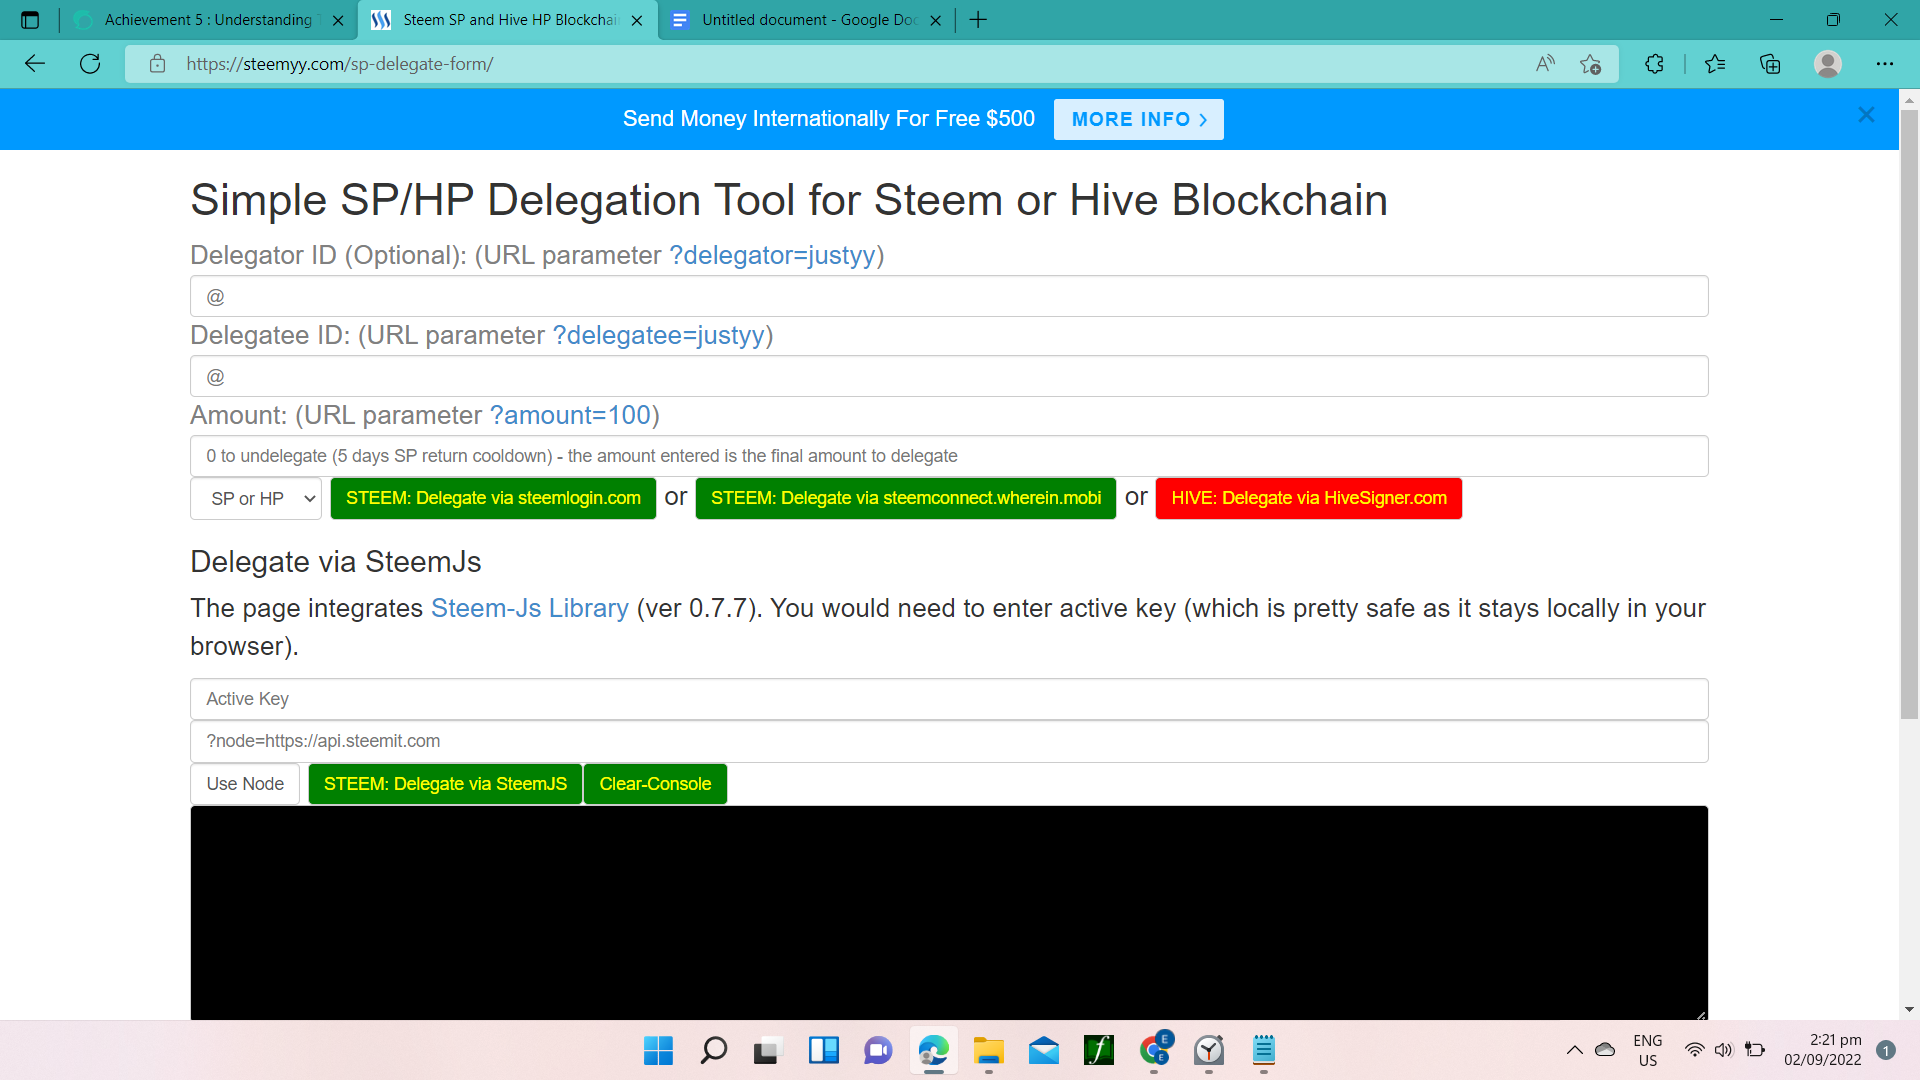
Task: Open Settings and more menu
Action: (1885, 64)
